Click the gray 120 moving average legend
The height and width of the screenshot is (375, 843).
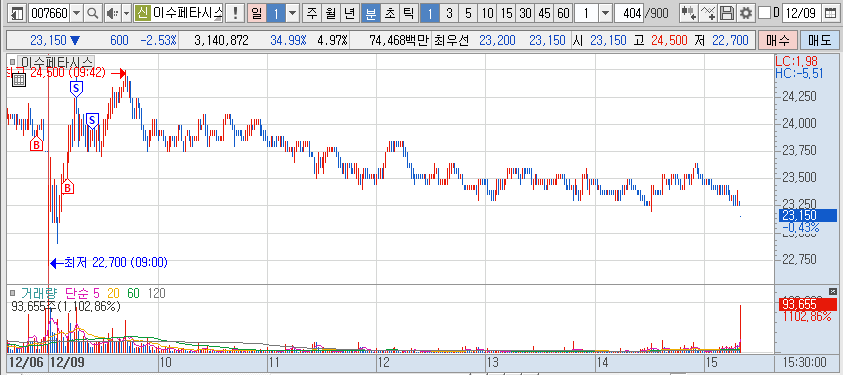(x=156, y=293)
